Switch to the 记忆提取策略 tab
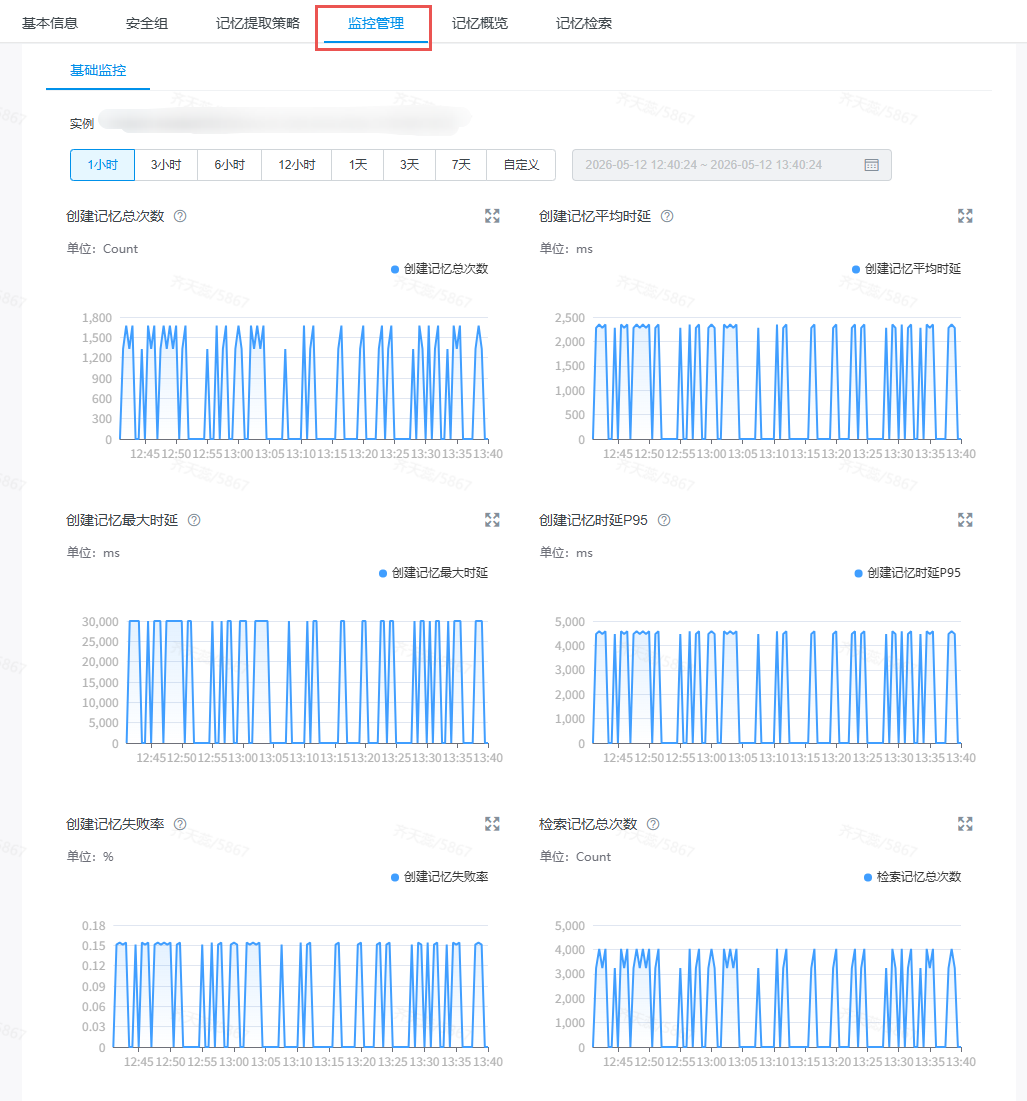1027x1101 pixels. 258,23
